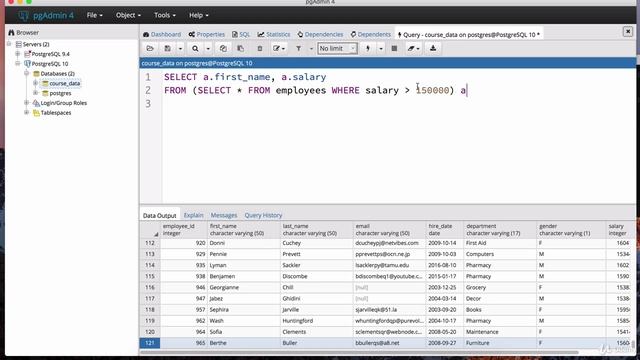Click the Delete rows trash icon
This screenshot has height=360, width=640.
click(260, 49)
